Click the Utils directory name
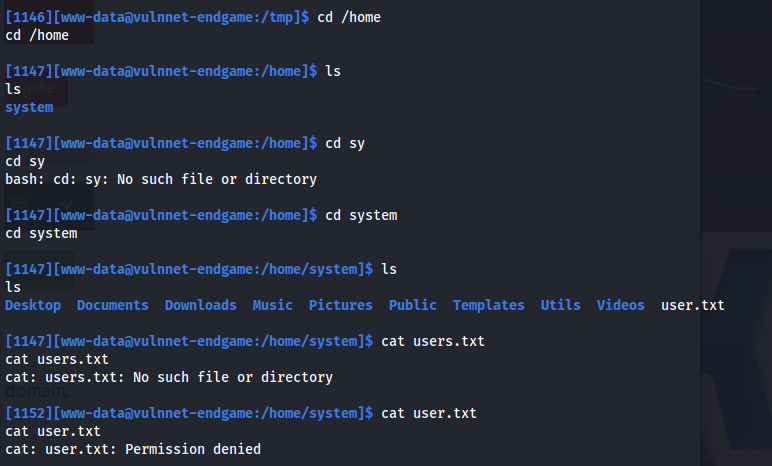772x466 pixels. tap(560, 305)
